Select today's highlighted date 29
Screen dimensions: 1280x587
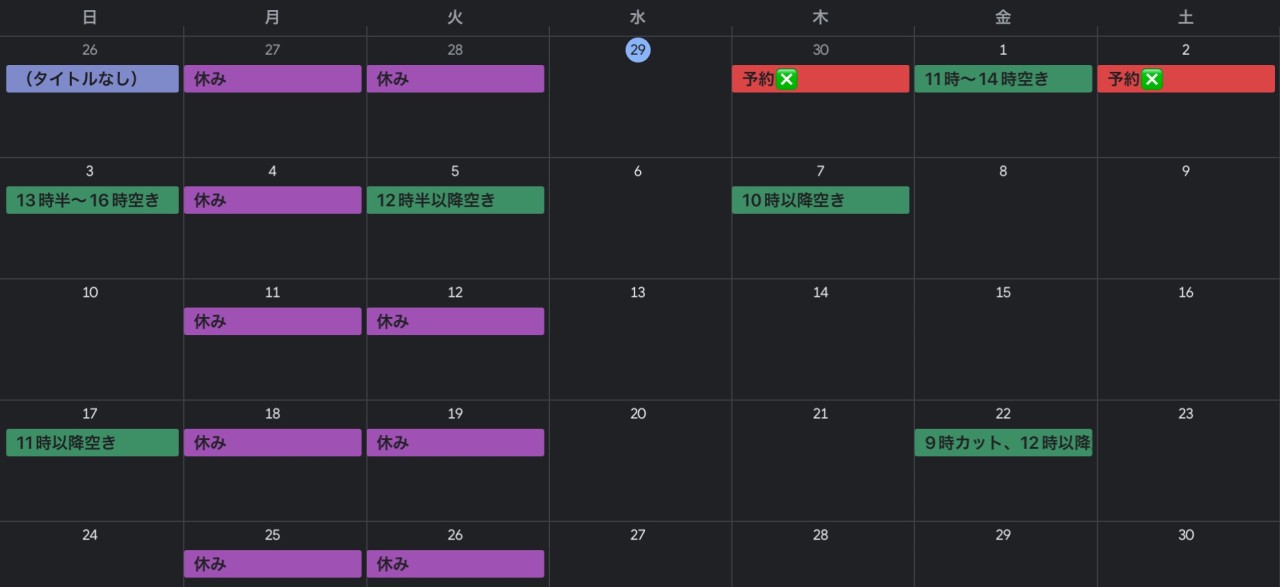[638, 50]
